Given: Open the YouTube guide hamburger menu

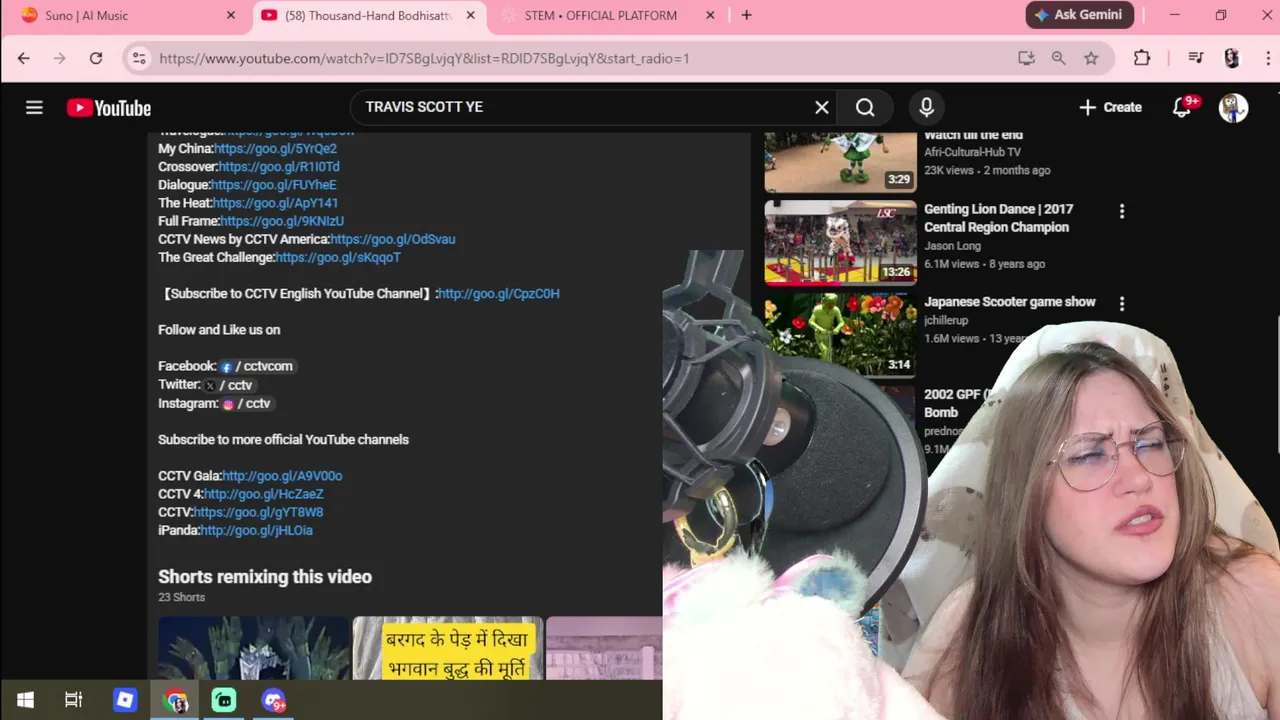Looking at the screenshot, I should (x=34, y=107).
